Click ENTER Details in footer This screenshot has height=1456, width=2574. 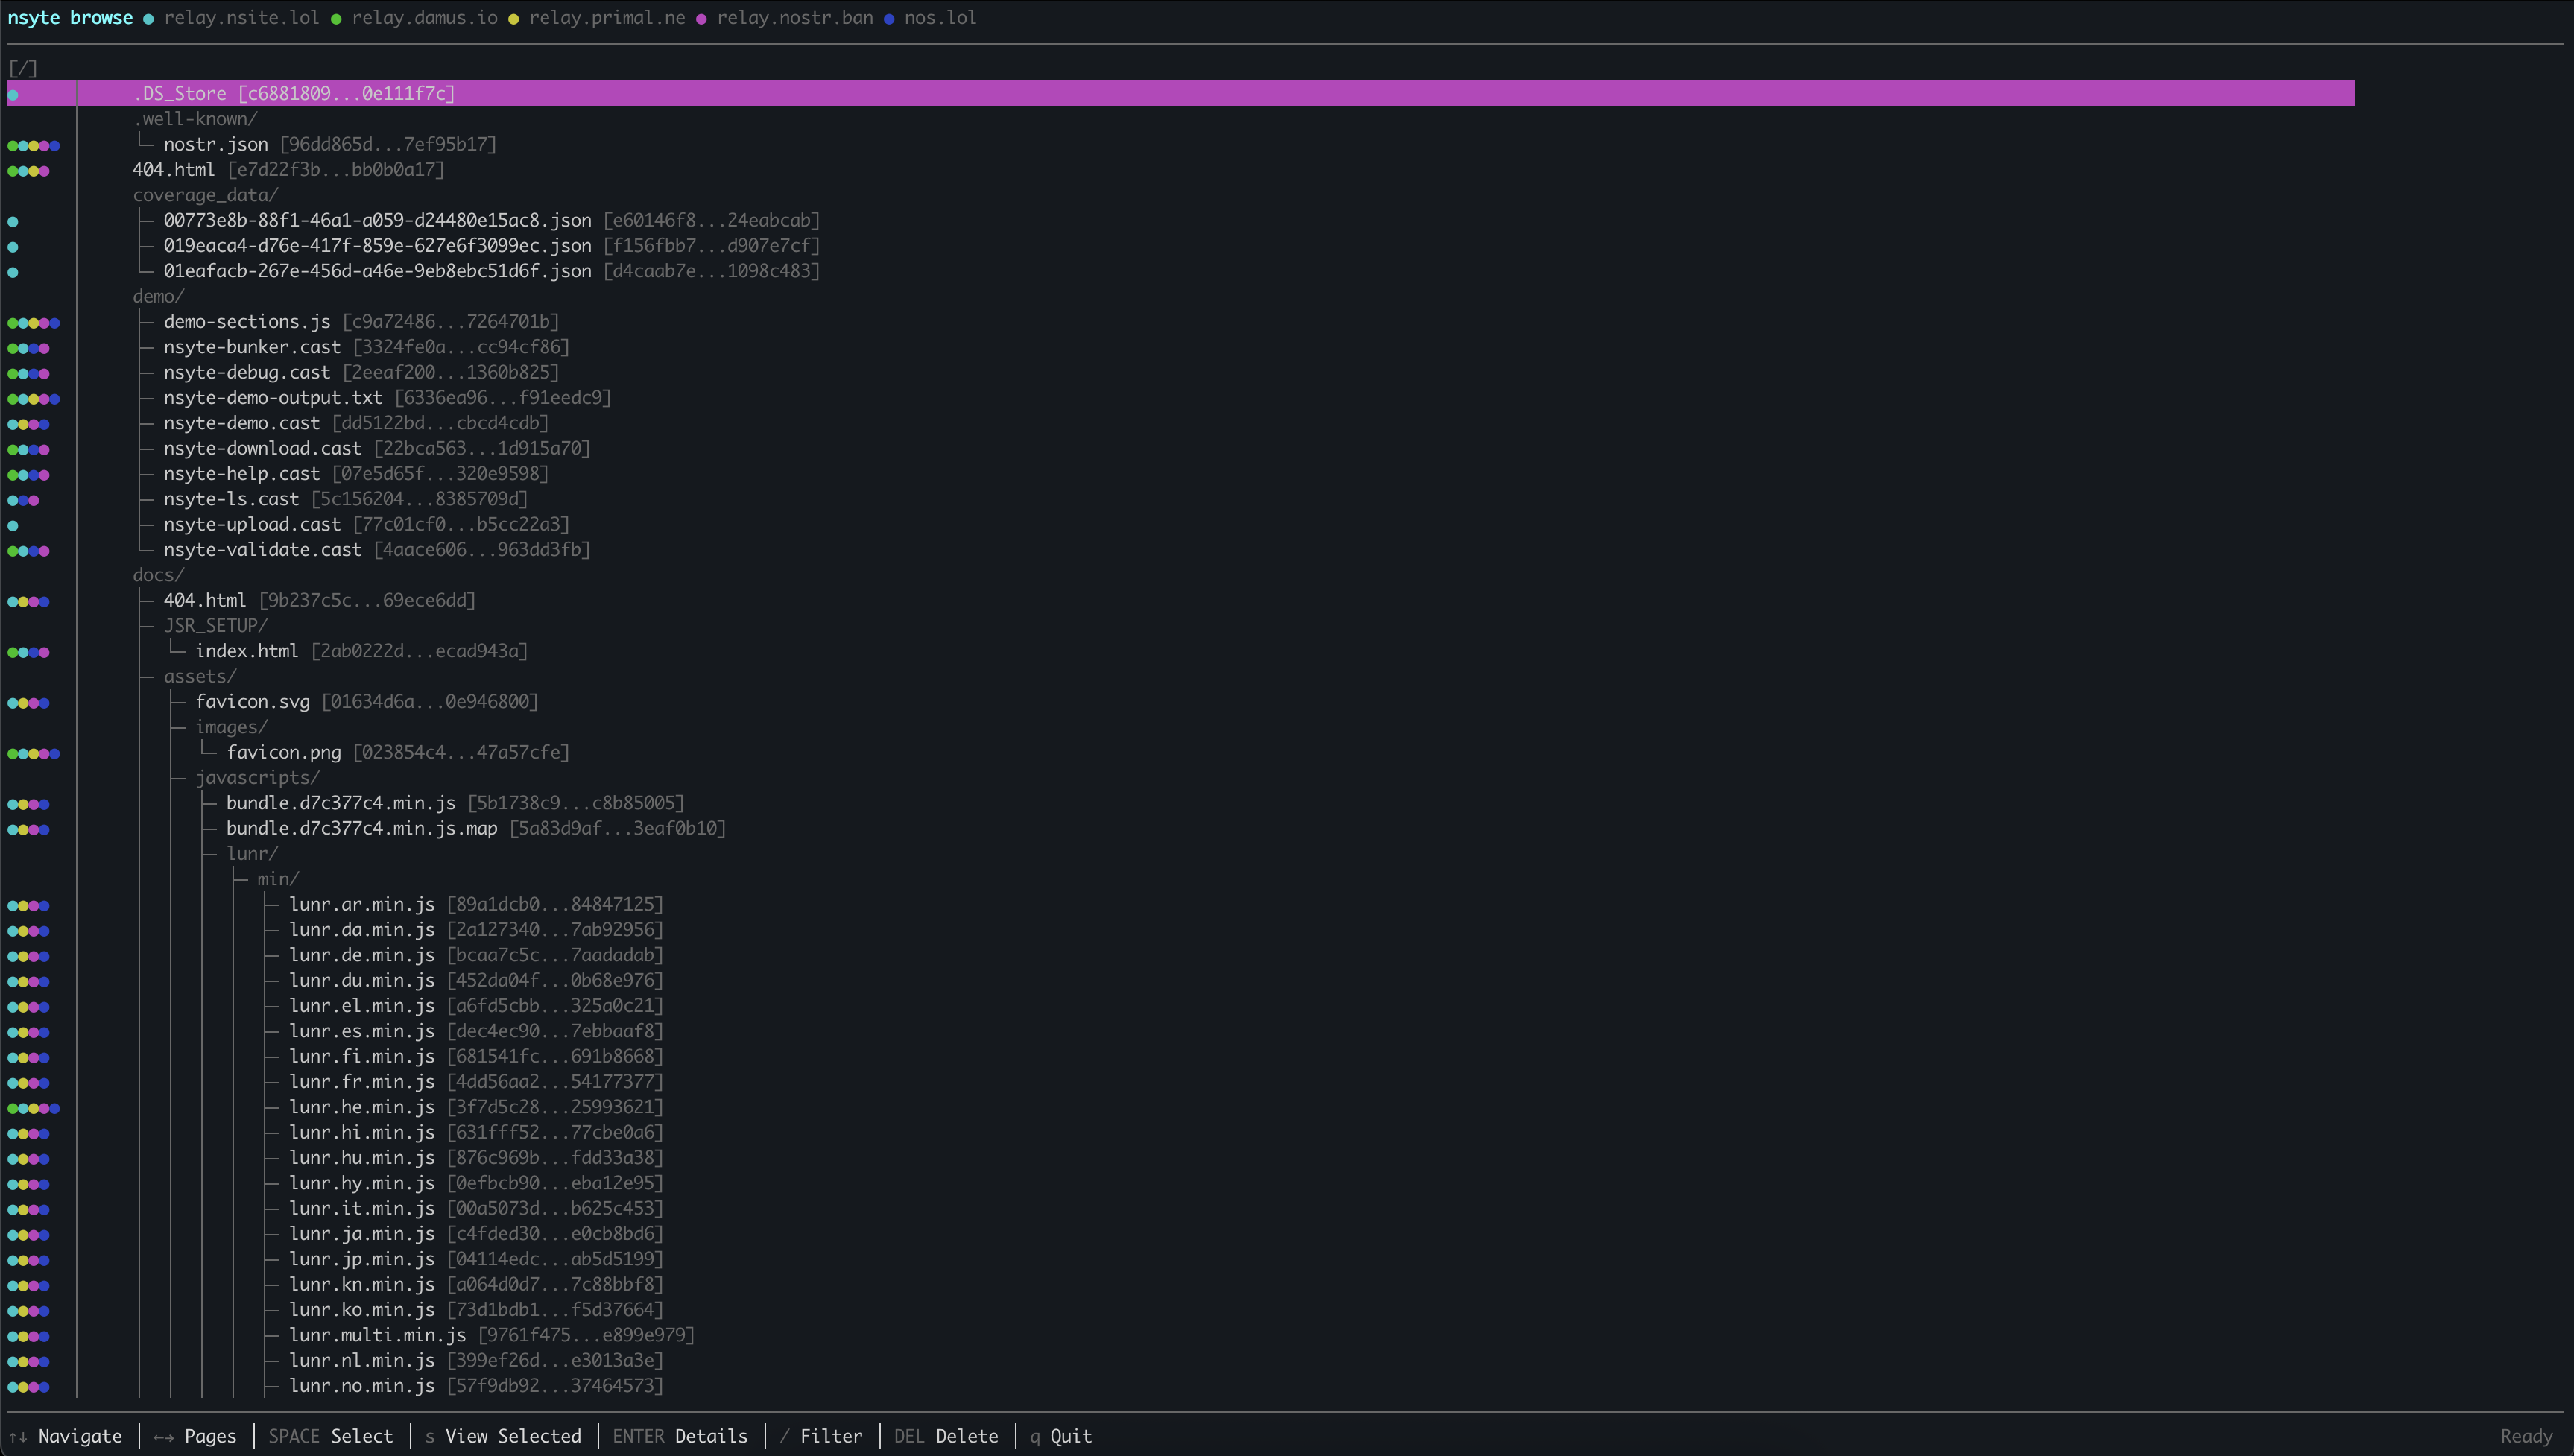click(680, 1437)
